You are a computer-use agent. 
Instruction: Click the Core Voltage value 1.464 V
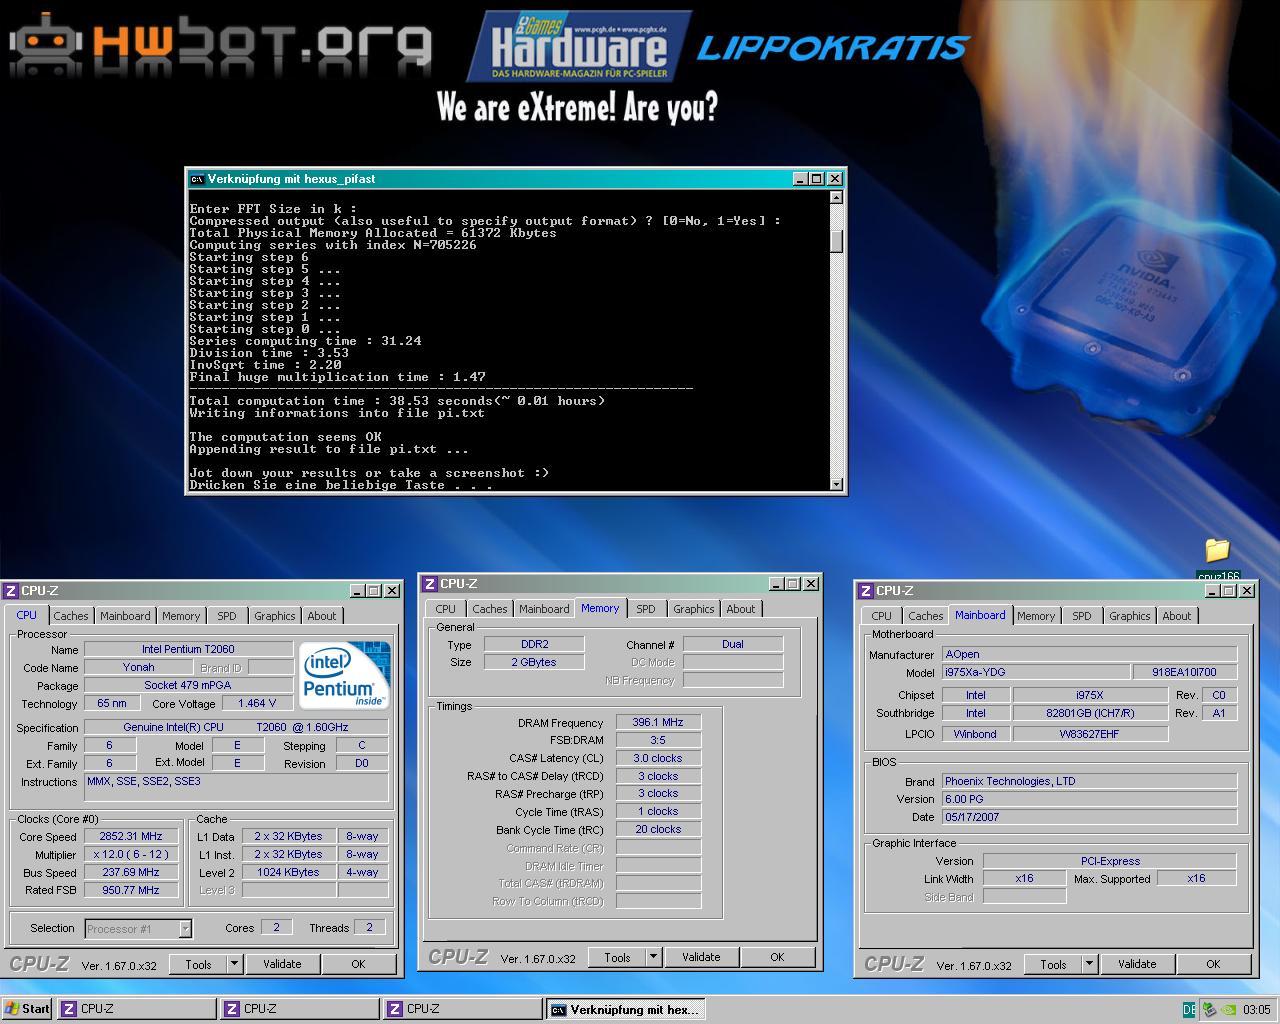pyautogui.click(x=257, y=703)
